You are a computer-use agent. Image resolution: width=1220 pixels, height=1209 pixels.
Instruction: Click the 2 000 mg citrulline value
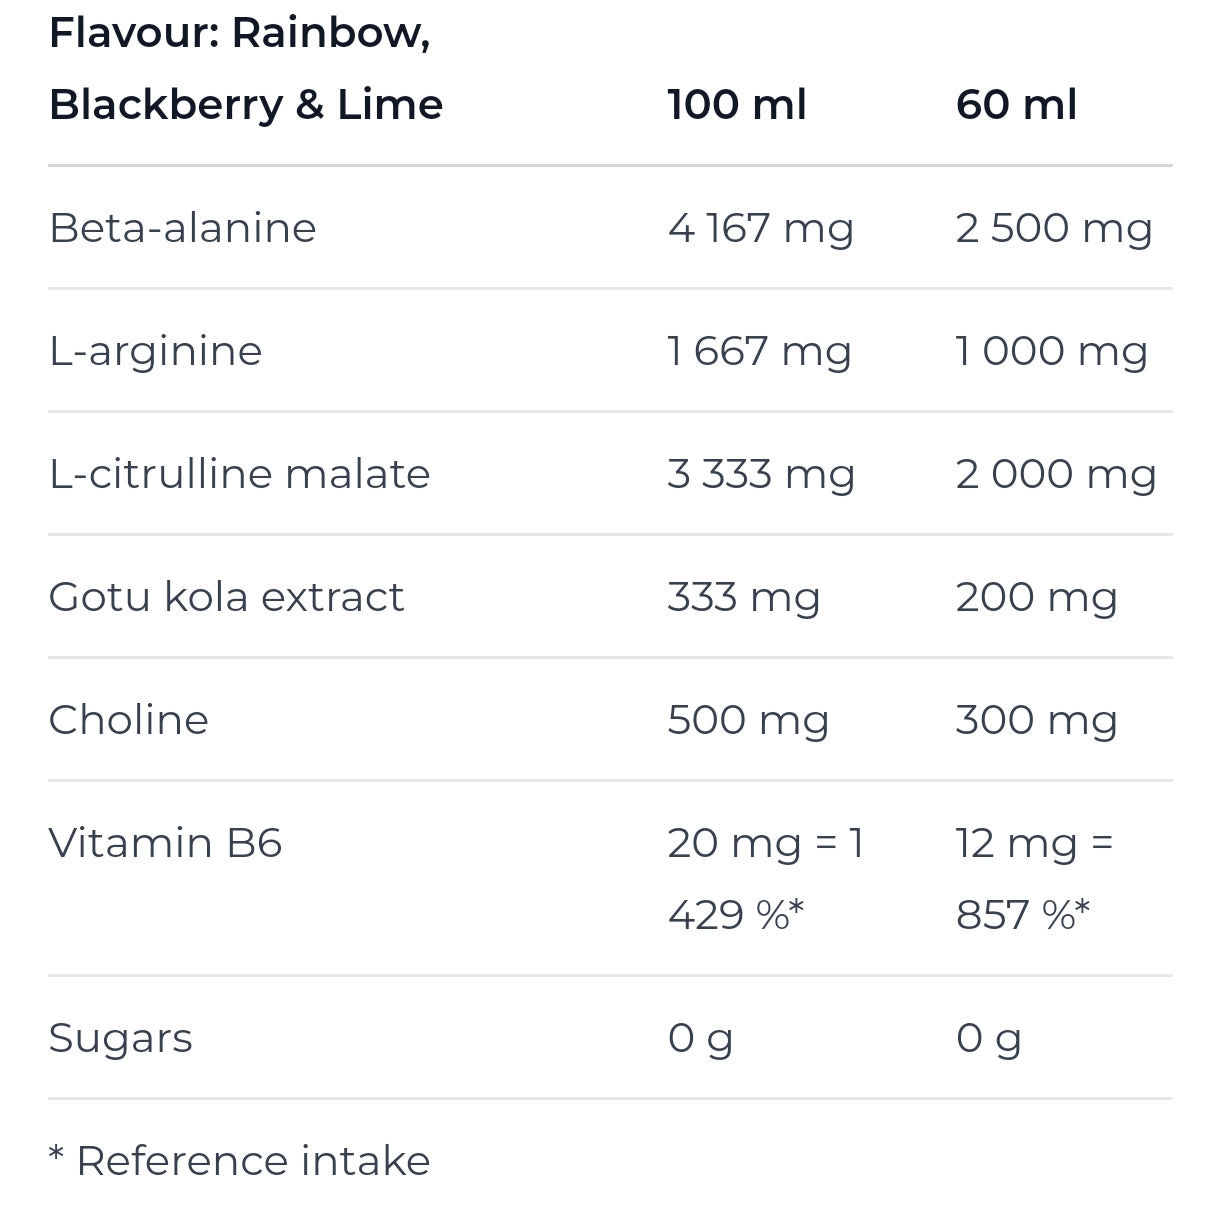(x=1056, y=474)
